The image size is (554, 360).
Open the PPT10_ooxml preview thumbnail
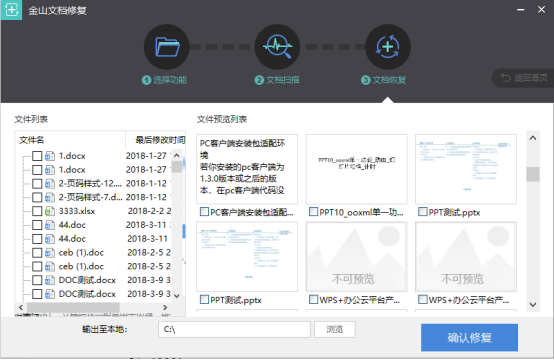(x=356, y=169)
